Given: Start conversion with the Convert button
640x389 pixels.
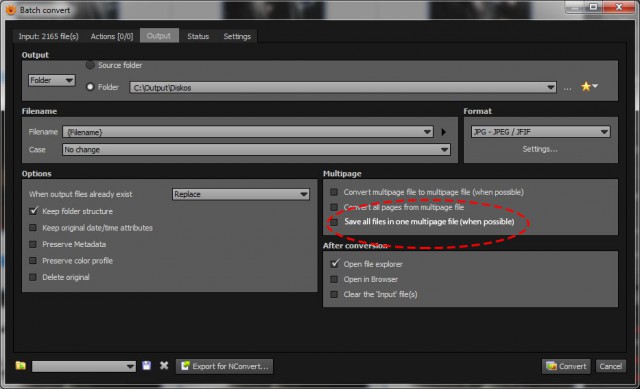Looking at the screenshot, I should [566, 366].
